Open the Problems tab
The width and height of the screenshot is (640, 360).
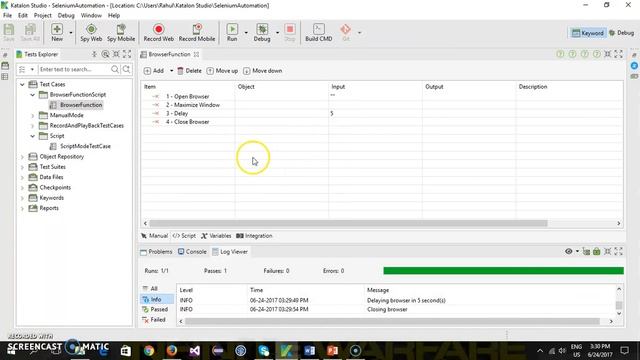point(156,252)
